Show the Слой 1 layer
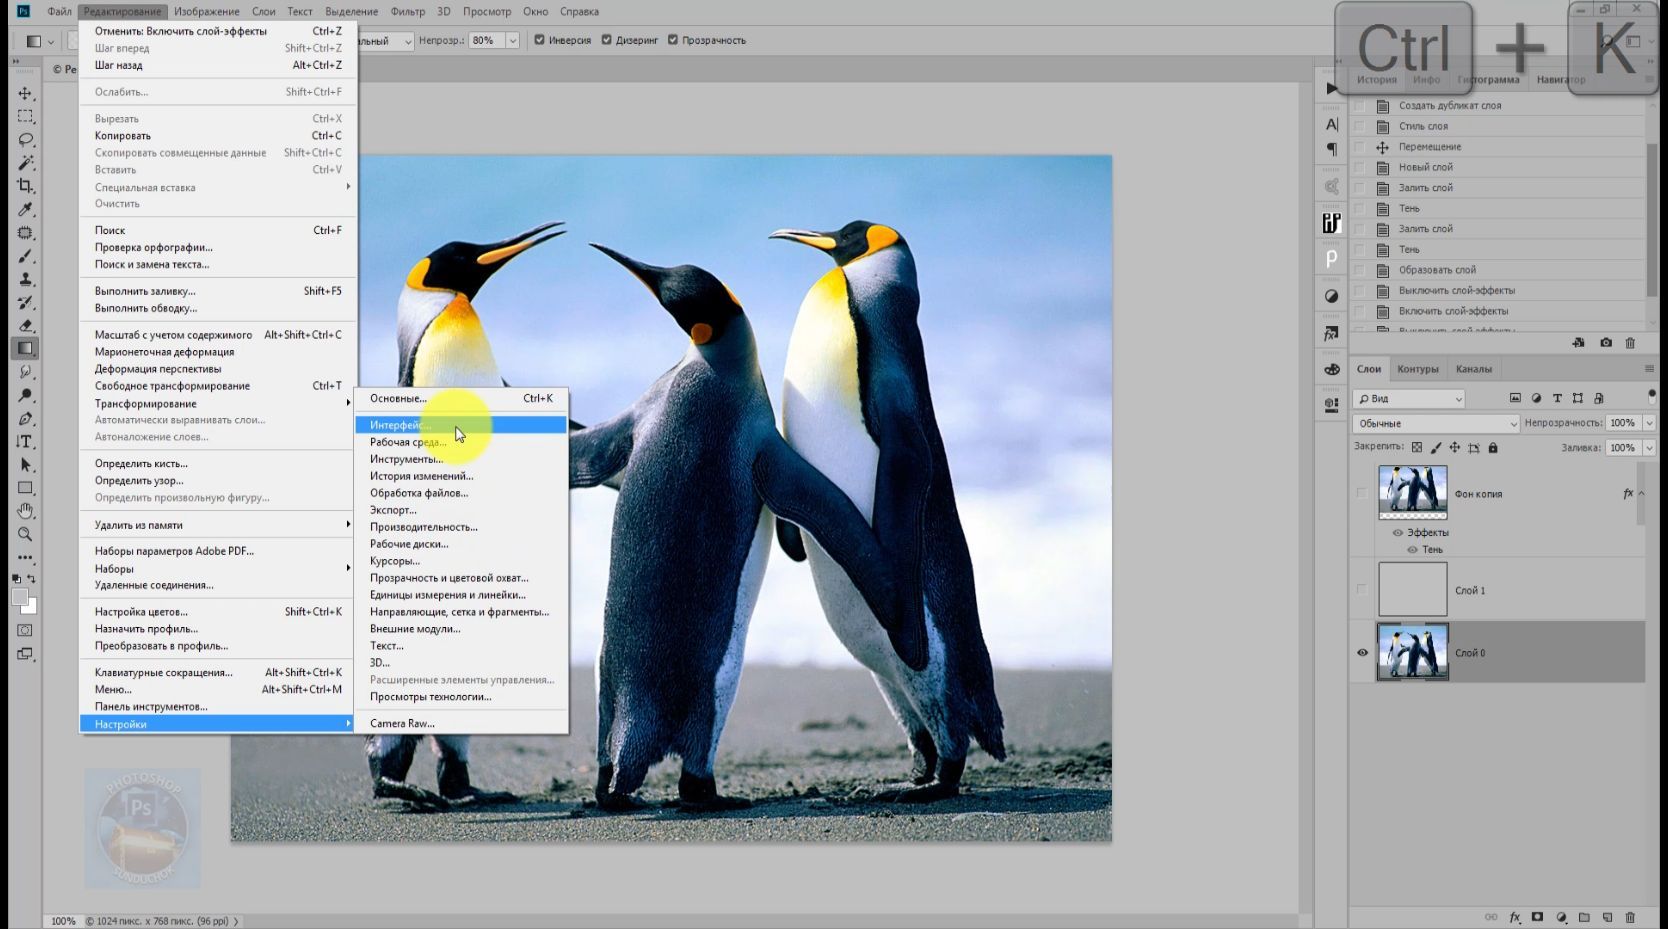The height and width of the screenshot is (929, 1668). coord(1362,590)
